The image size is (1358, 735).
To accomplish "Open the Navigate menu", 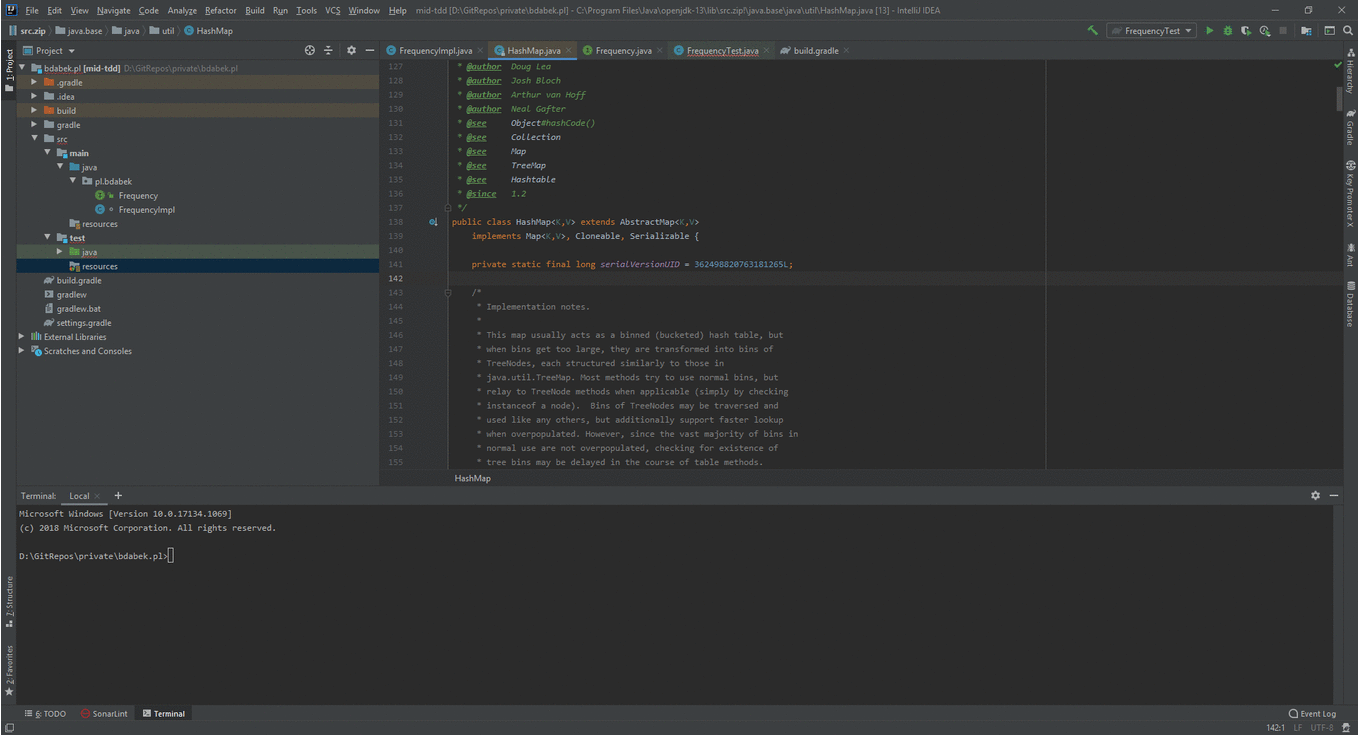I will click(x=113, y=10).
